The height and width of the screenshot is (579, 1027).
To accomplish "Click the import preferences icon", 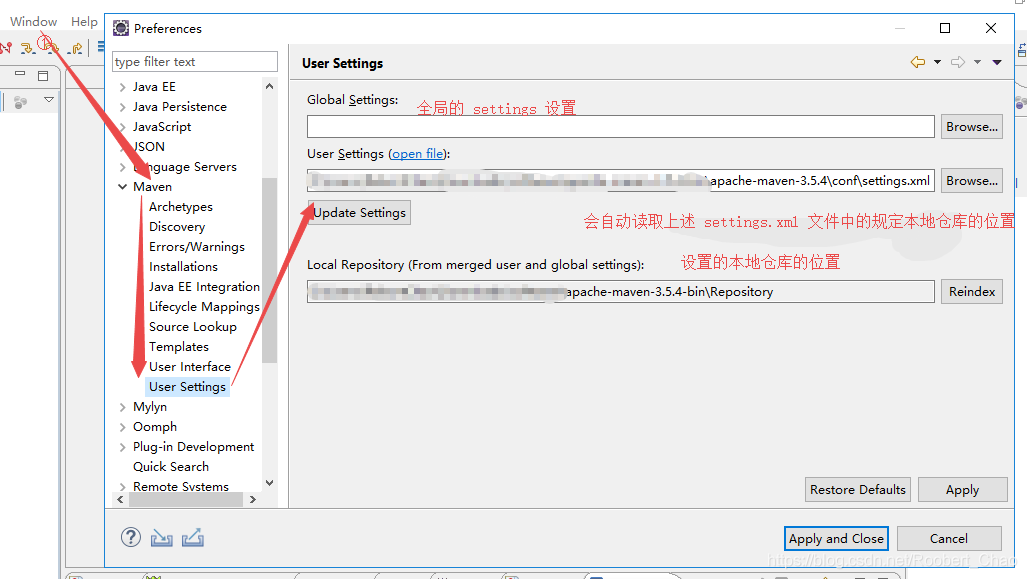I will (x=162, y=538).
